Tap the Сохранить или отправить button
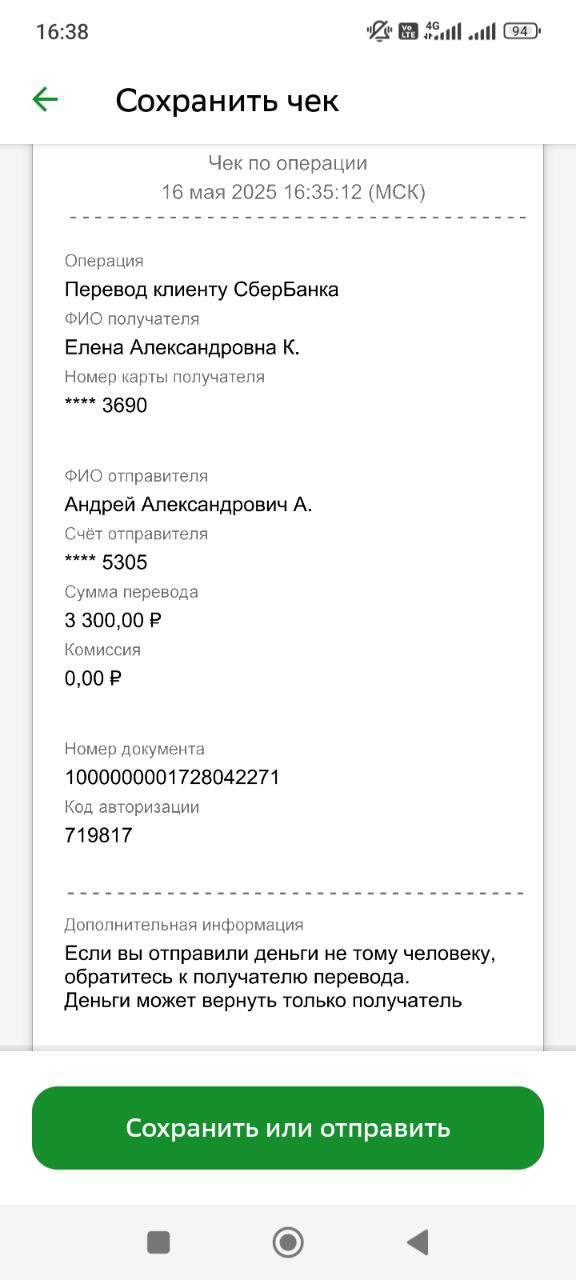The width and height of the screenshot is (576, 1280). [x=288, y=1128]
